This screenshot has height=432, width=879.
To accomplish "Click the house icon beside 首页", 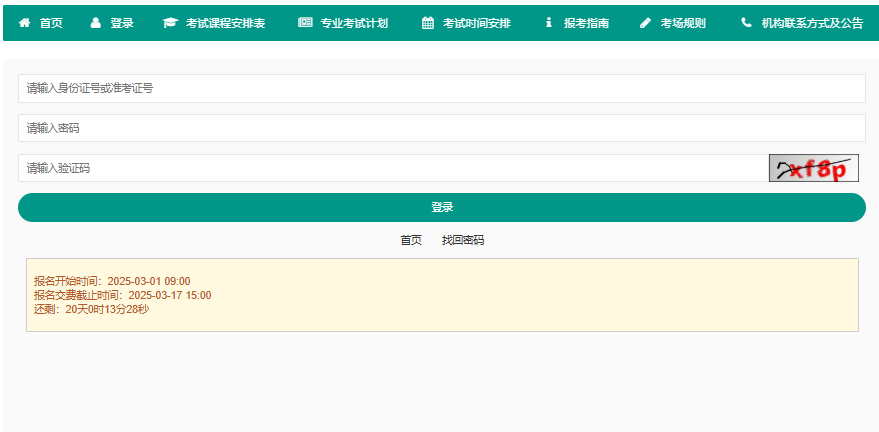I will [24, 23].
